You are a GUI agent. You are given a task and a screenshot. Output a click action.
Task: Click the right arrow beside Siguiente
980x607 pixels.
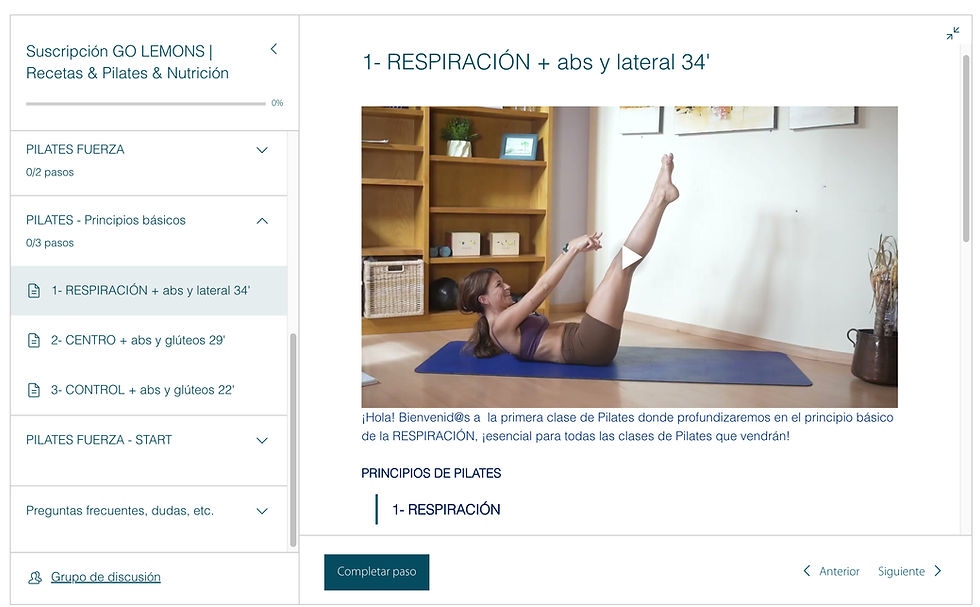point(938,571)
